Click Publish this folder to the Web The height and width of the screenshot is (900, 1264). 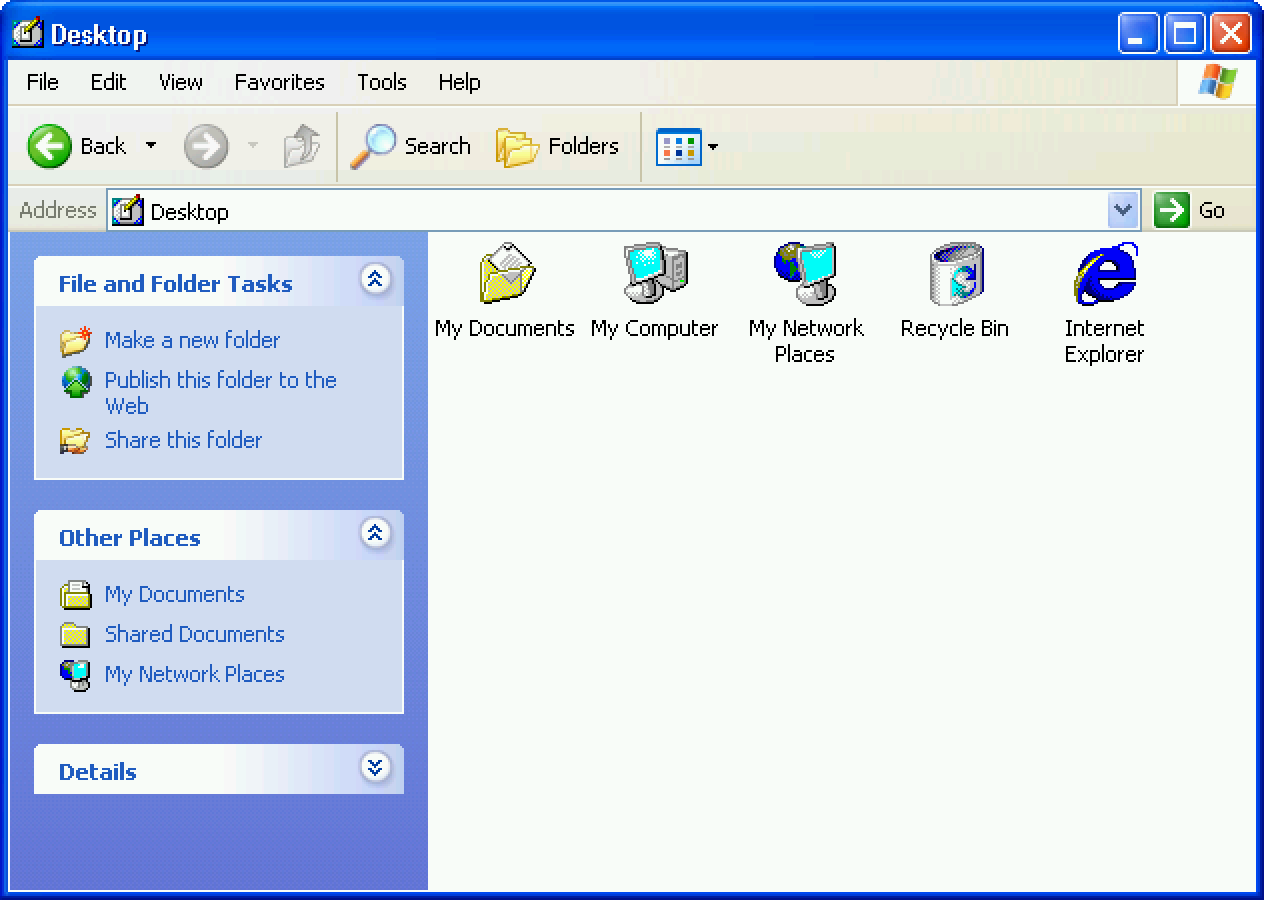pos(221,393)
